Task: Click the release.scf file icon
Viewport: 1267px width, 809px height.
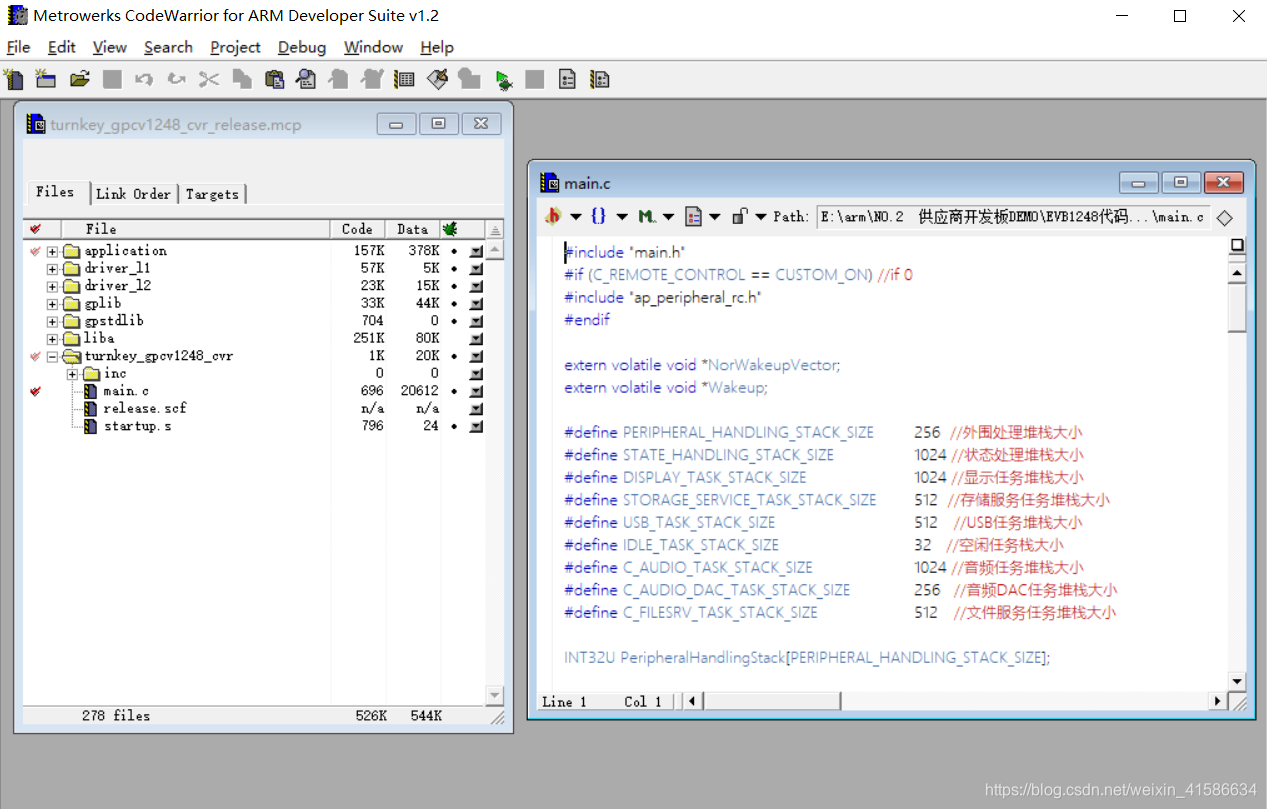Action: (x=90, y=408)
